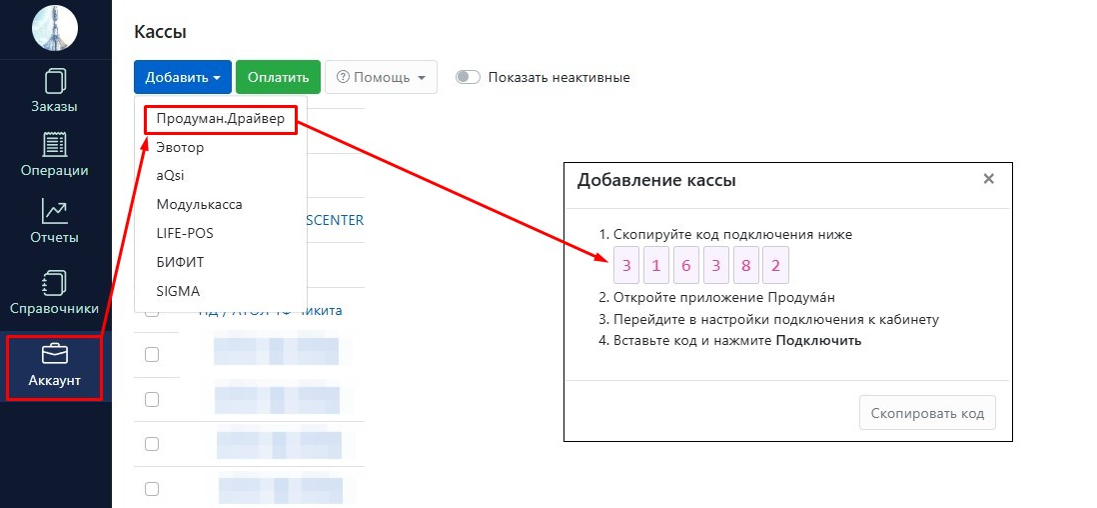1097x508 pixels.
Task: Close the Добавление кассы dialog
Action: click(x=988, y=179)
